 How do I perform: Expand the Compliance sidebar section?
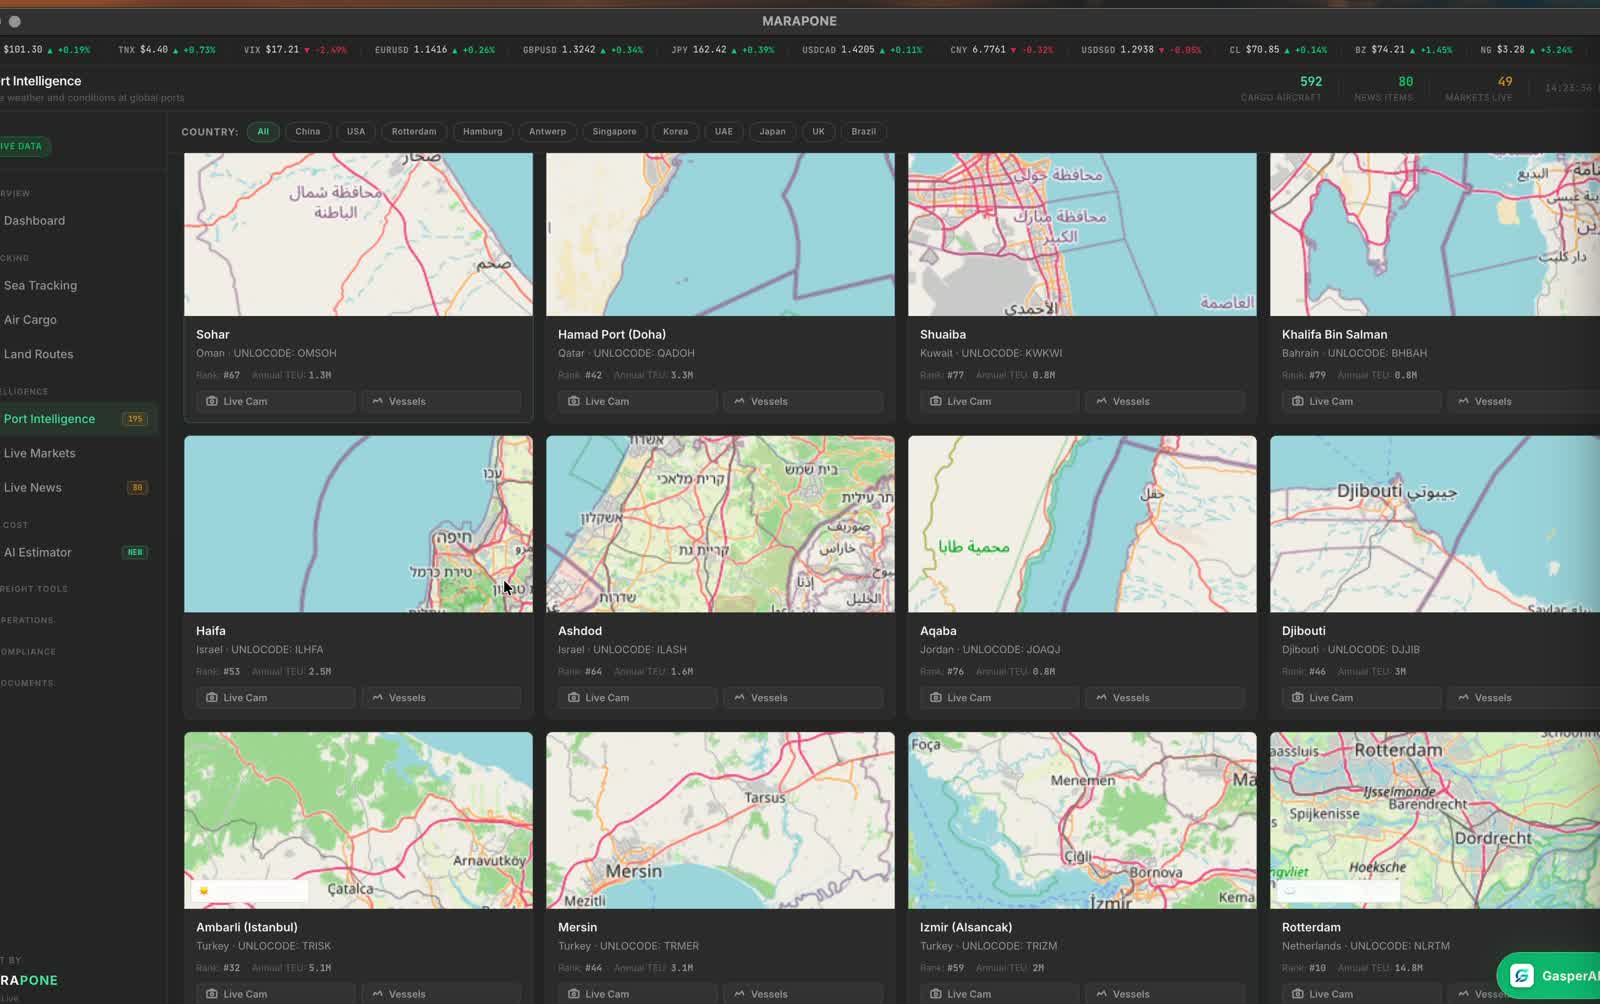pyautogui.click(x=29, y=651)
